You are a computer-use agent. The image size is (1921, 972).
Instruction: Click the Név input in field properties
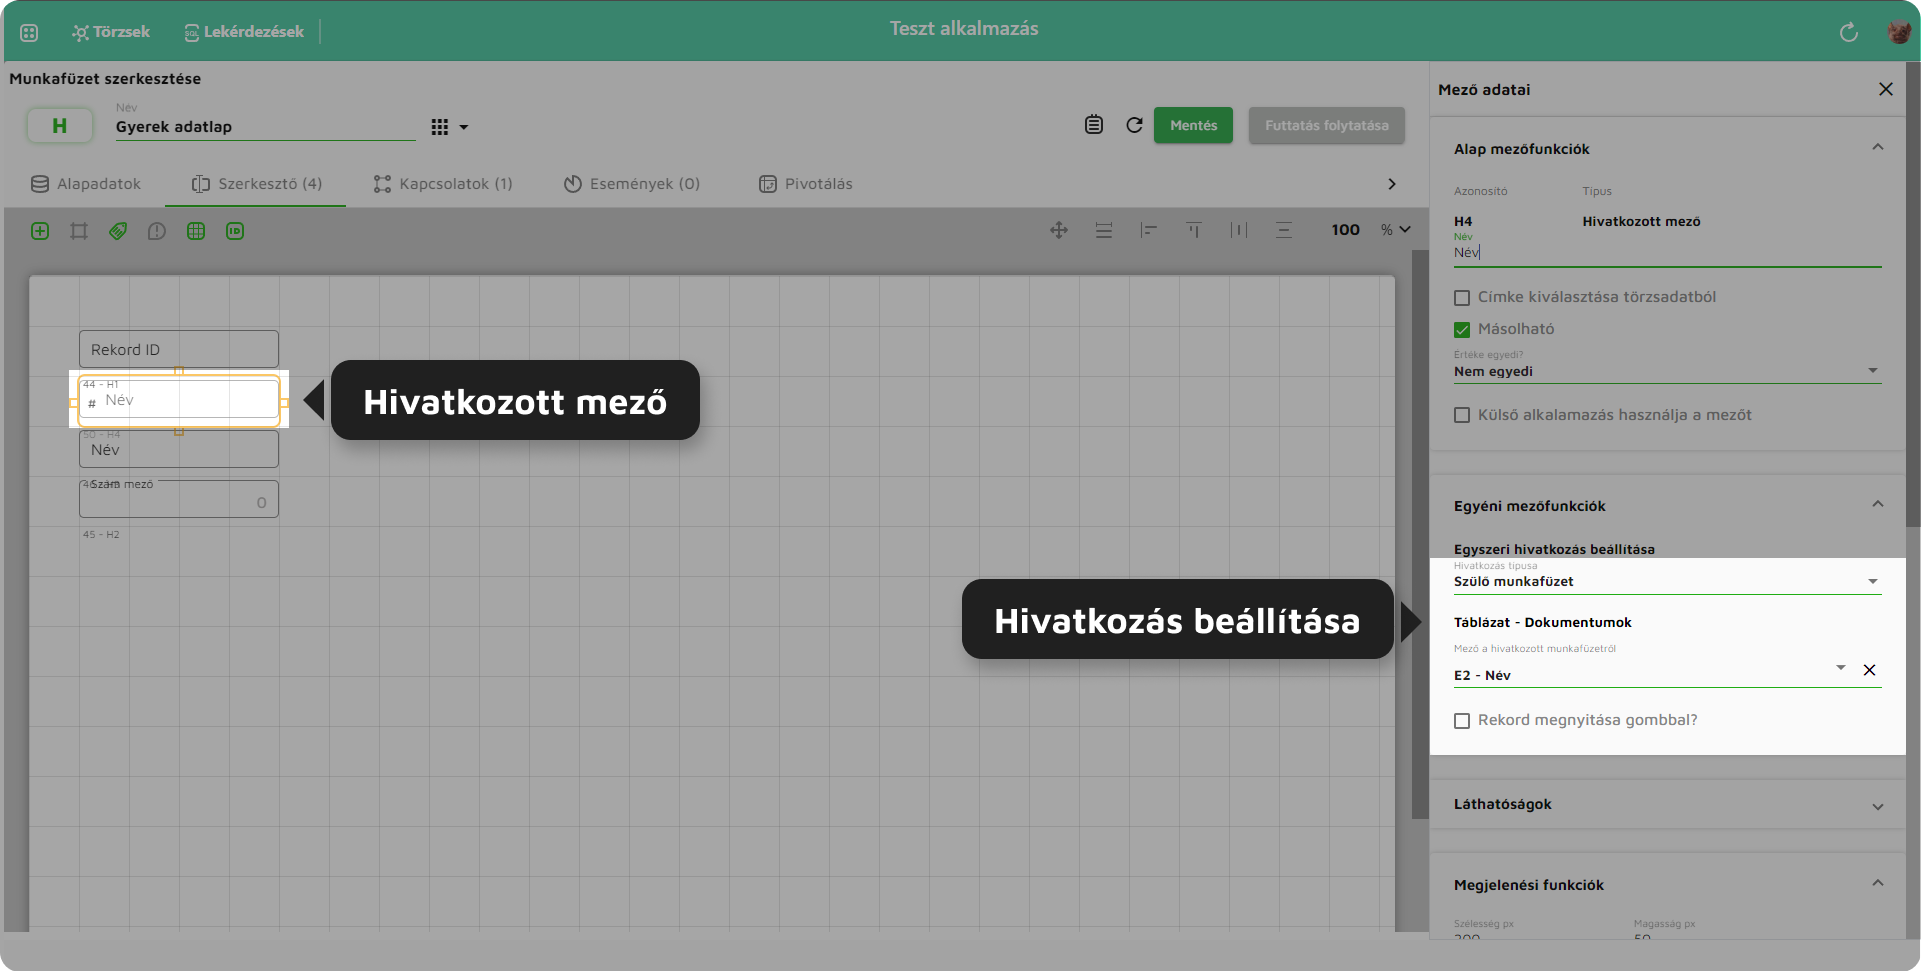(x=1667, y=253)
